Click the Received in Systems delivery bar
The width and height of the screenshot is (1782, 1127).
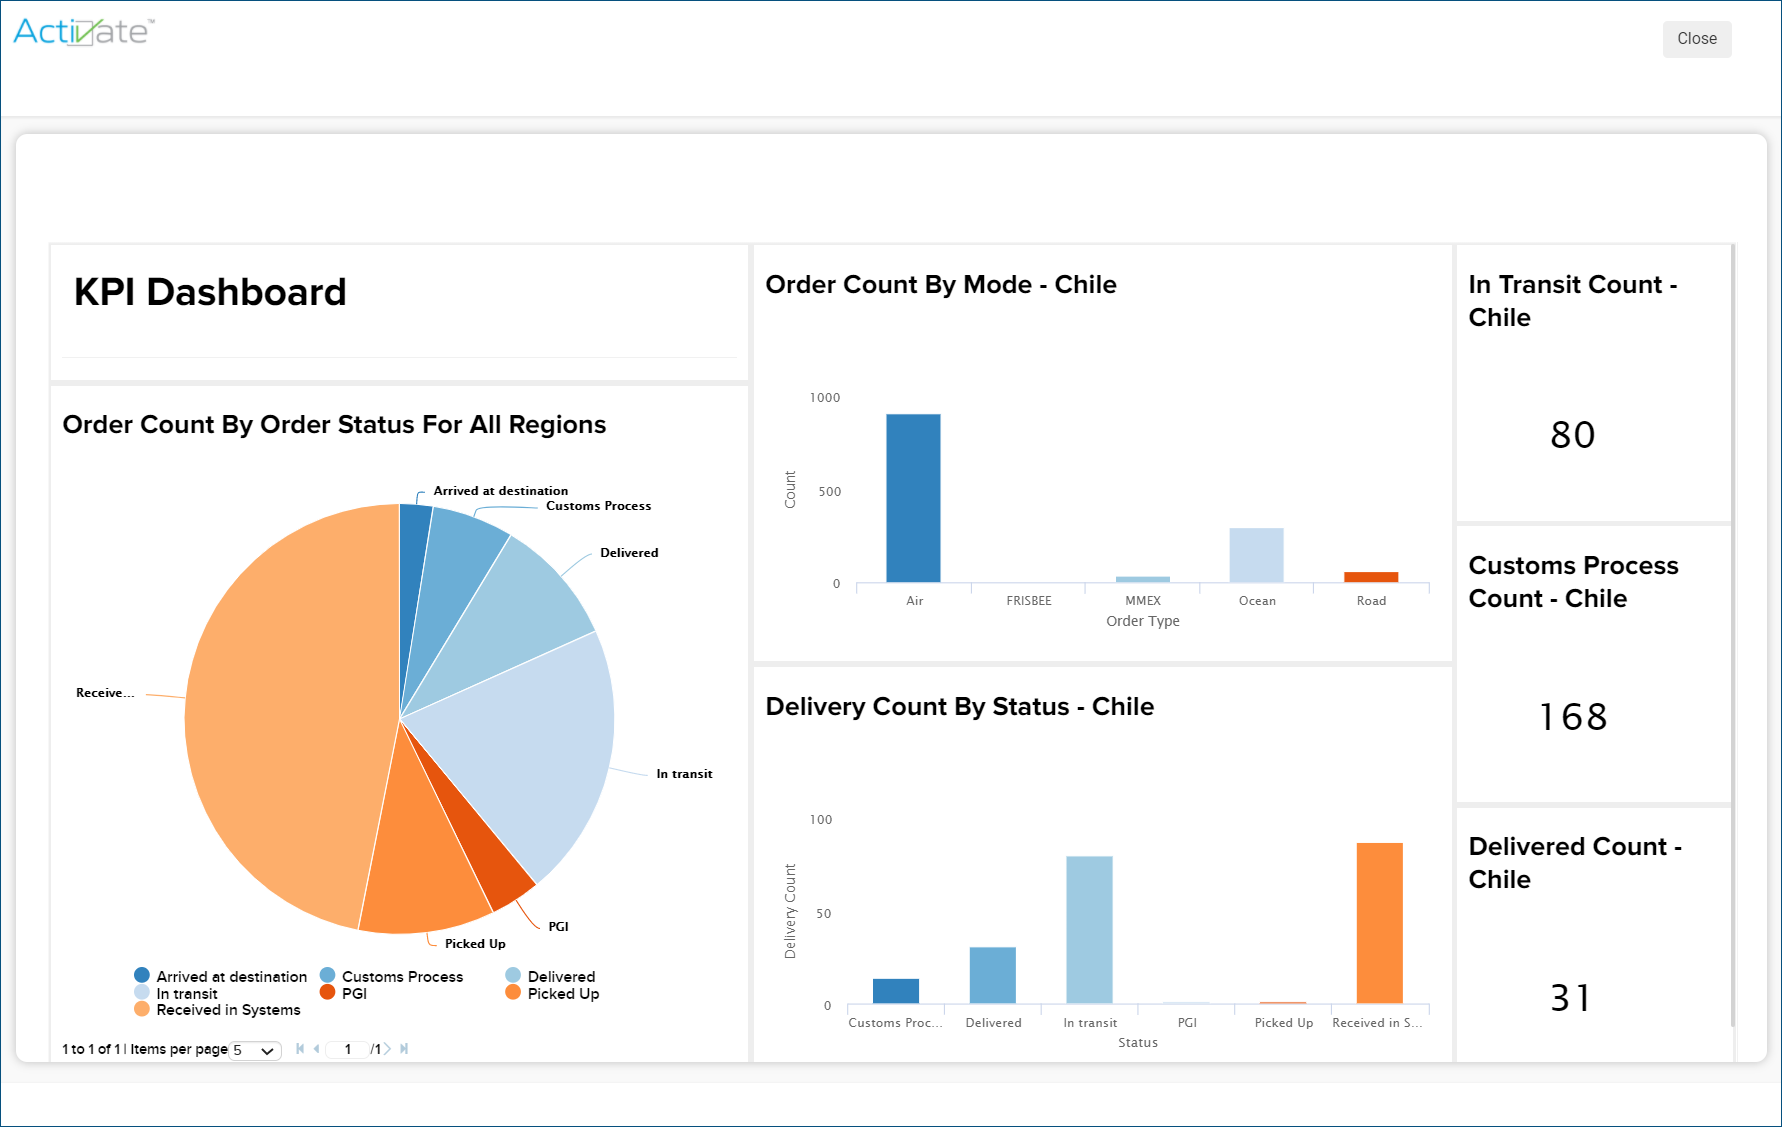click(1380, 923)
